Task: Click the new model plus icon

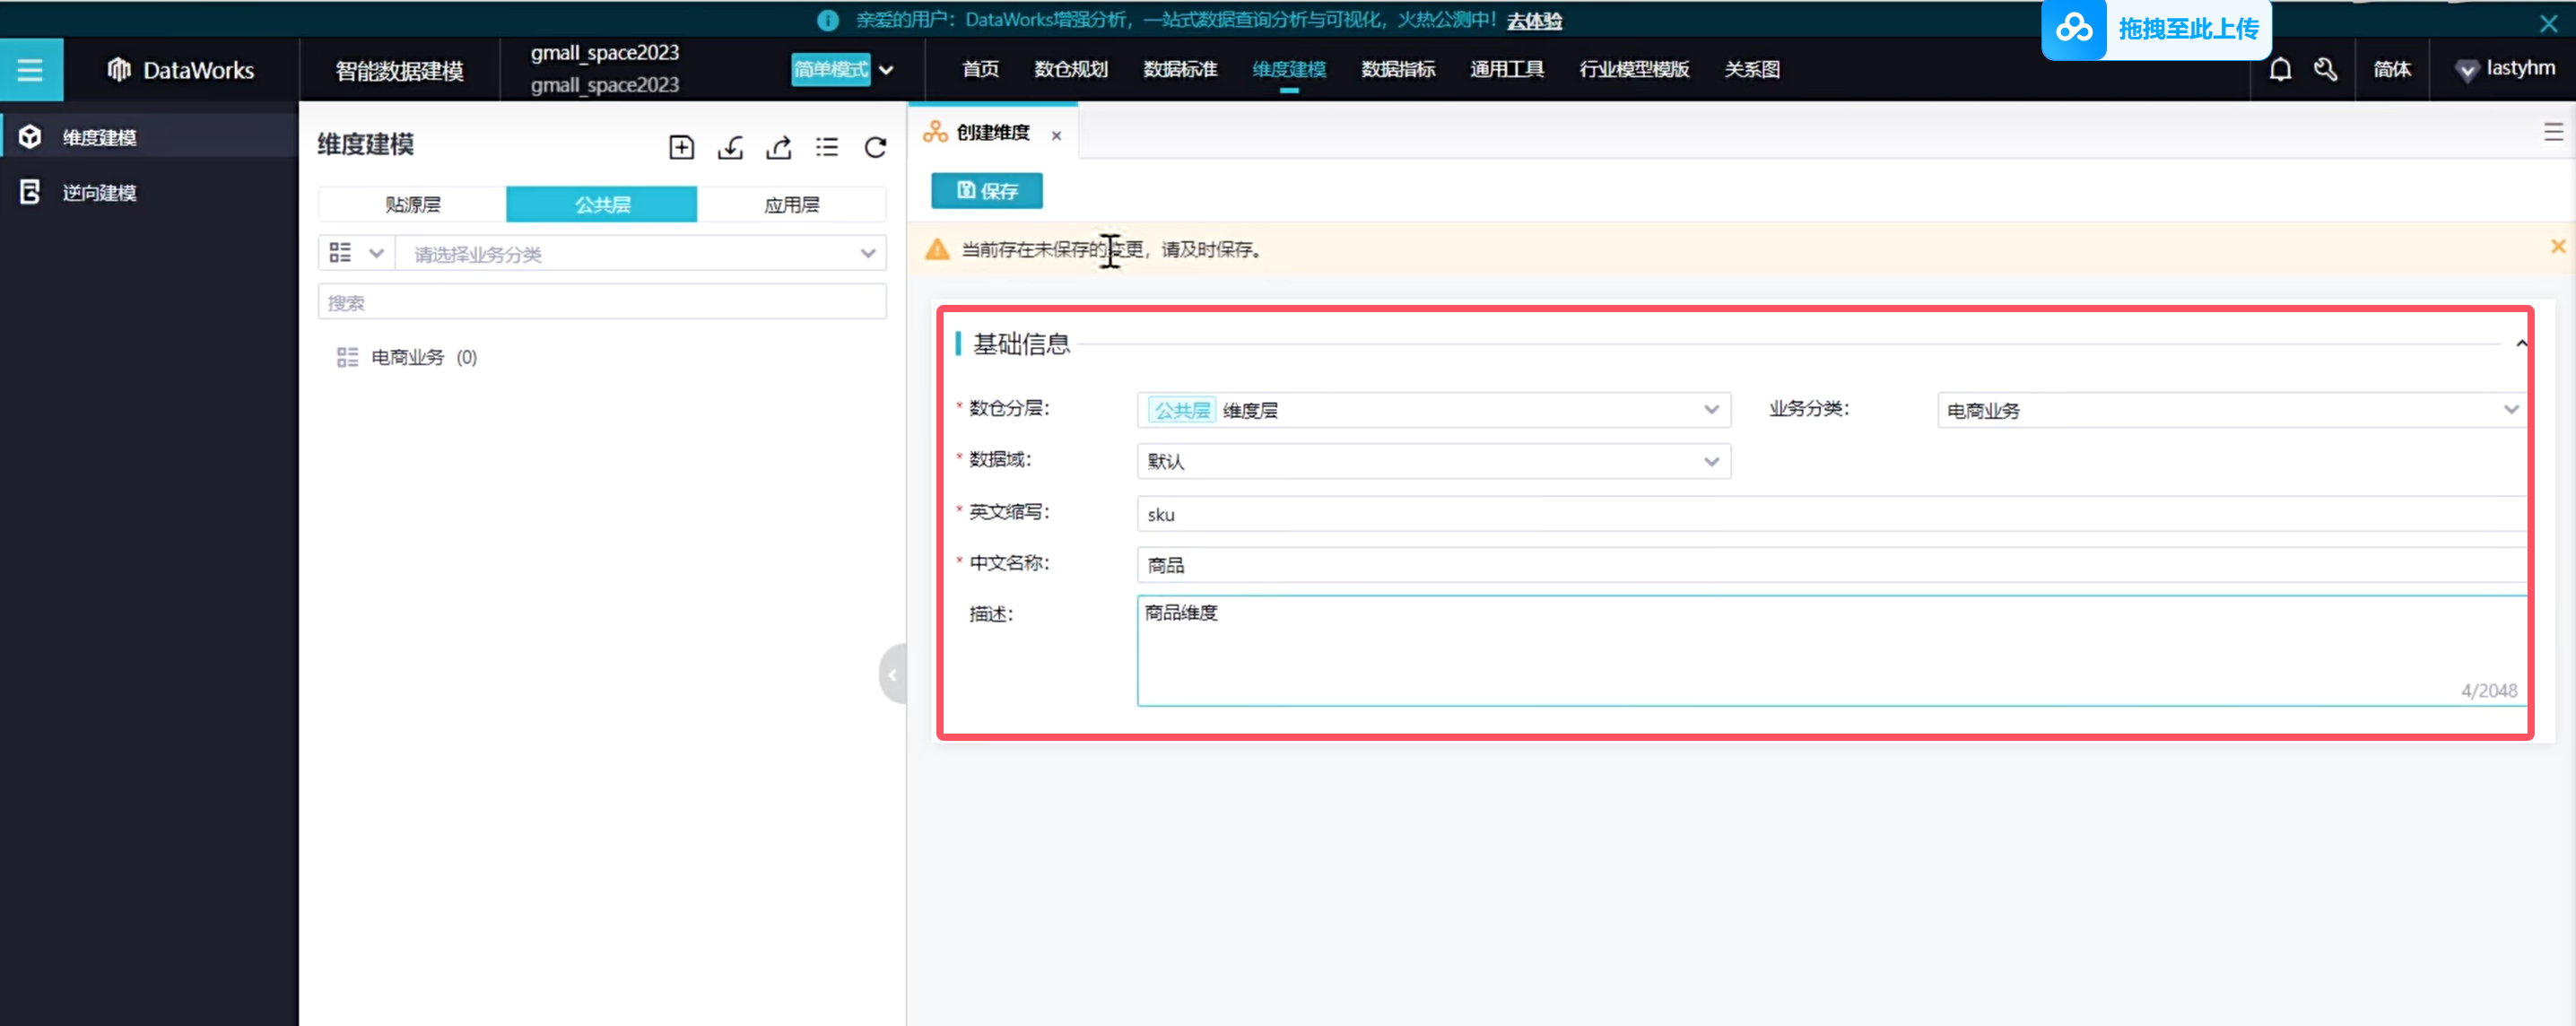Action: [681, 148]
